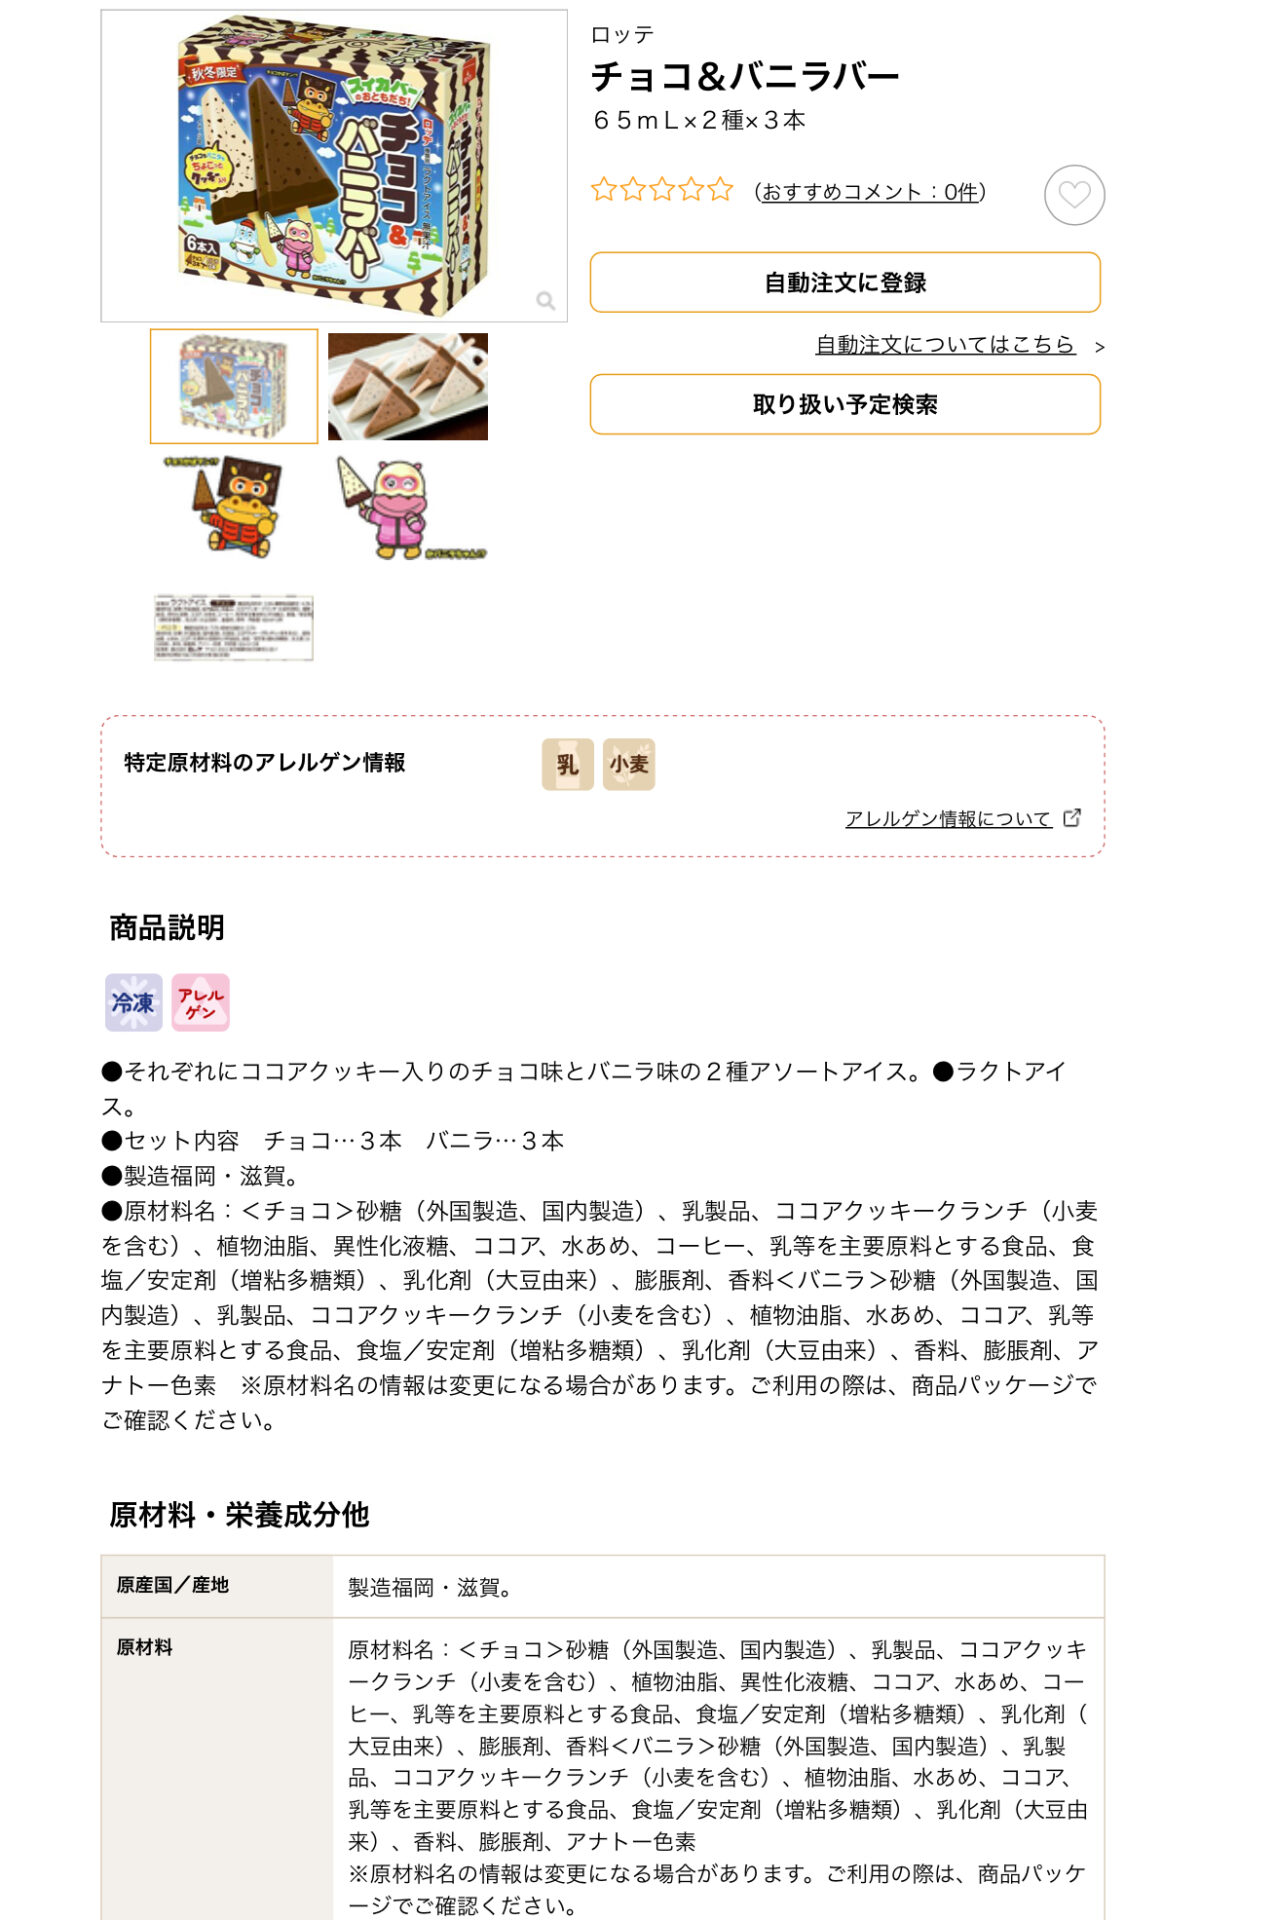Click the fifth rating star
This screenshot has width=1275, height=1920.
pyautogui.click(x=721, y=189)
